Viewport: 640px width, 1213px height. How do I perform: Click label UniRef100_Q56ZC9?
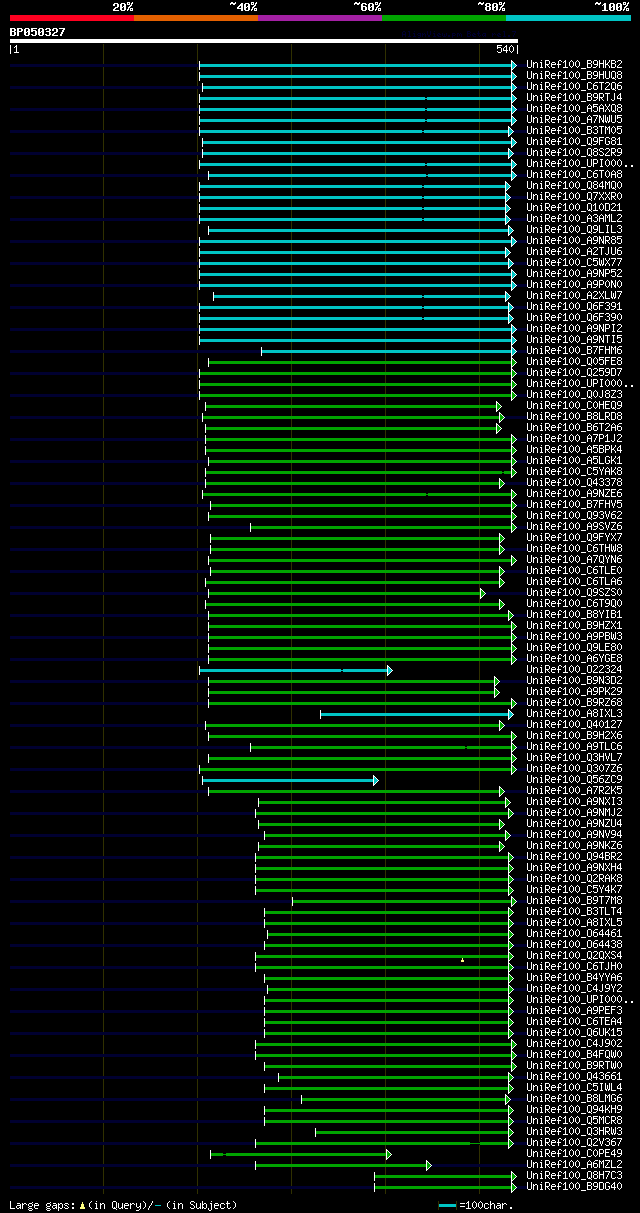pyautogui.click(x=574, y=779)
